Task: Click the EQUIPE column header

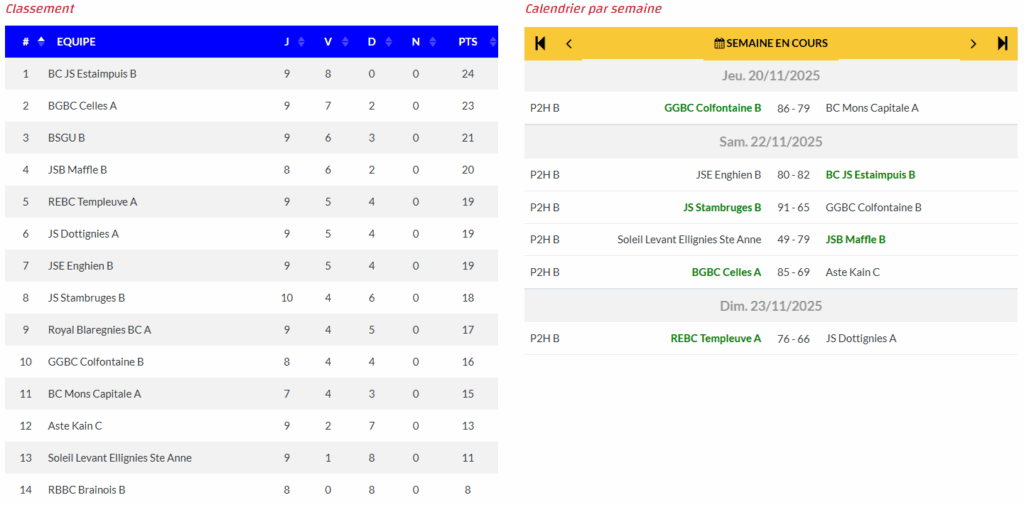Action: click(76, 41)
